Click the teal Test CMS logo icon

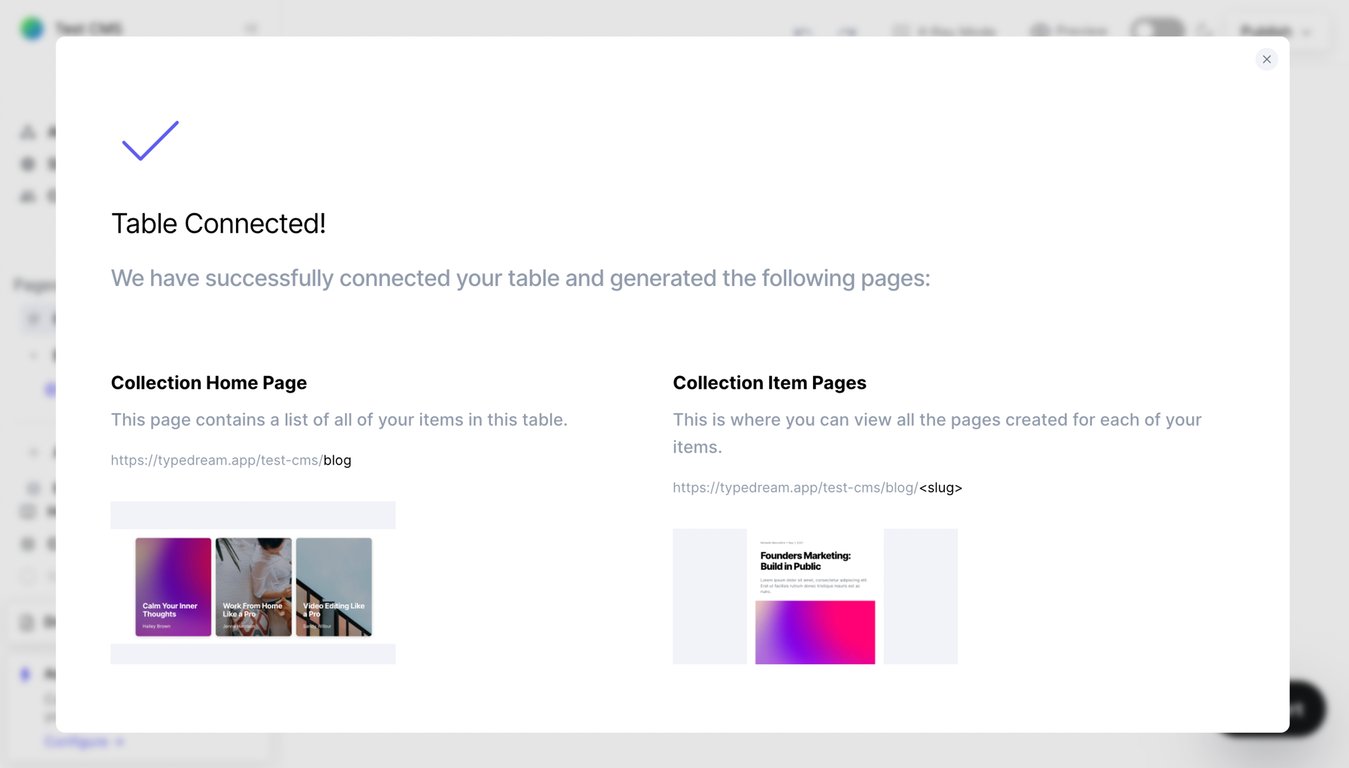pyautogui.click(x=30, y=28)
